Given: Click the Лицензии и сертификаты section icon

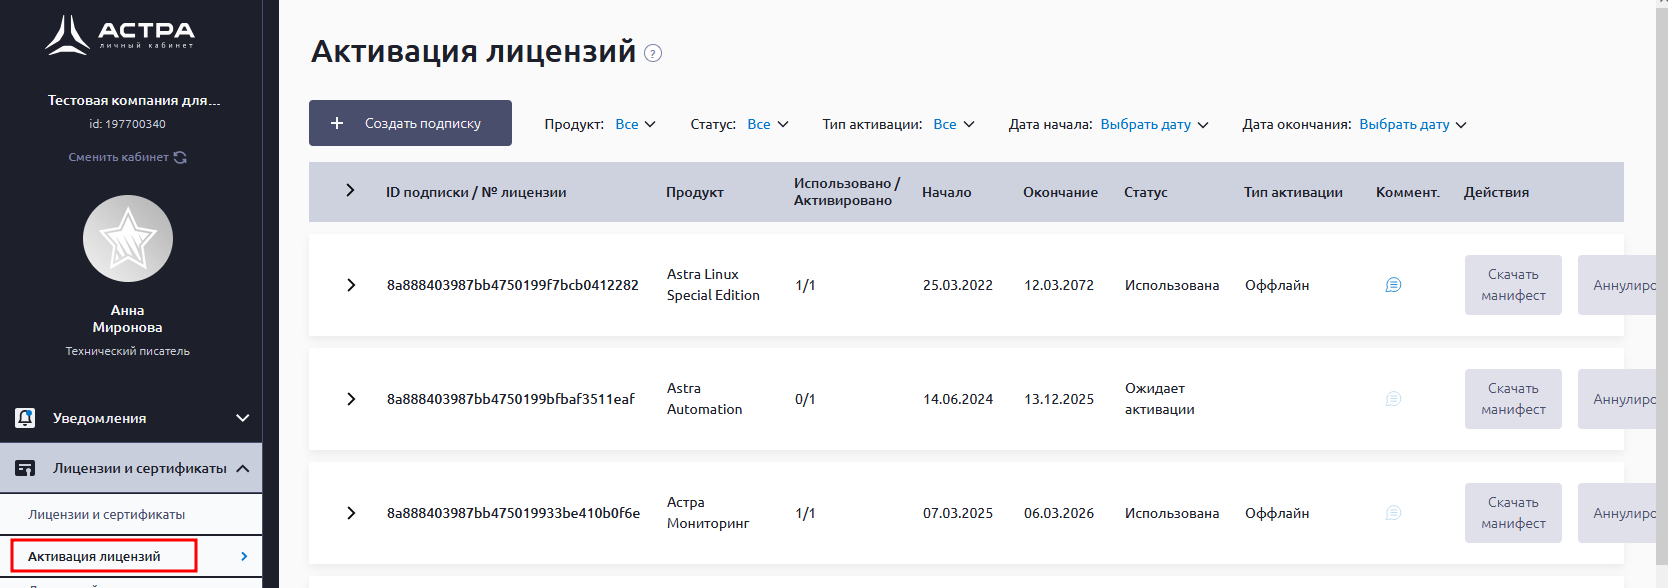Looking at the screenshot, I should click(x=25, y=468).
